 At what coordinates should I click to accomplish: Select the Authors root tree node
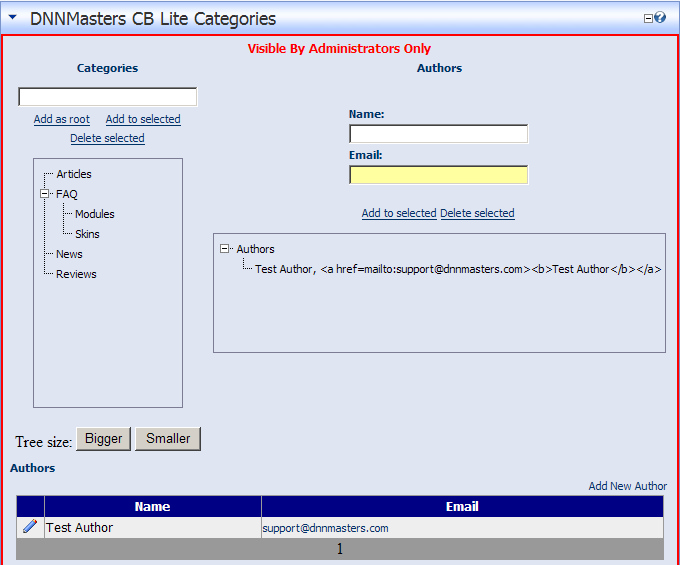tap(255, 249)
